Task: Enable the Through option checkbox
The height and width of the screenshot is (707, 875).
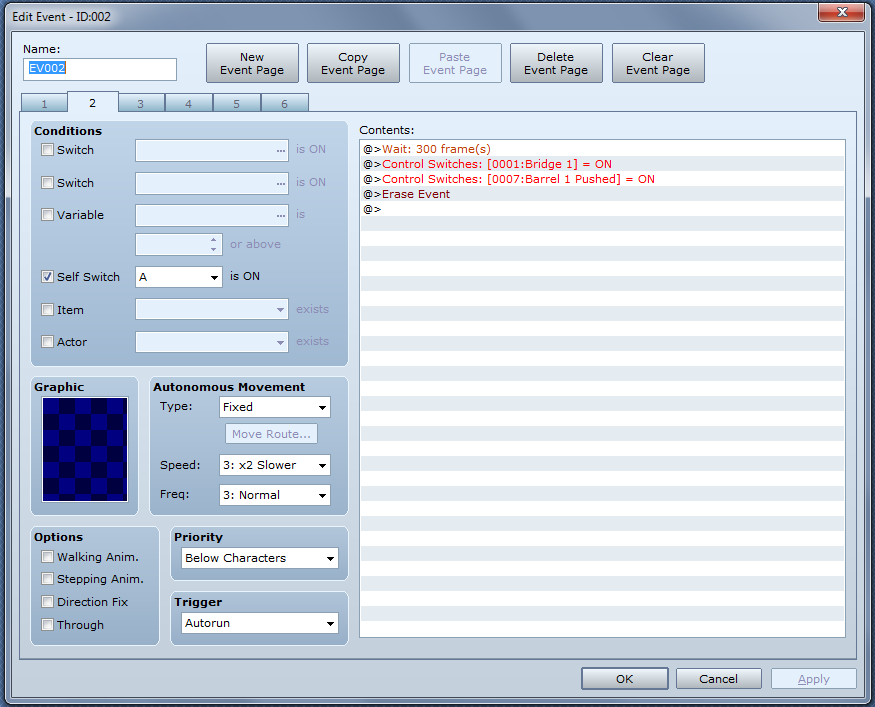Action: 48,625
